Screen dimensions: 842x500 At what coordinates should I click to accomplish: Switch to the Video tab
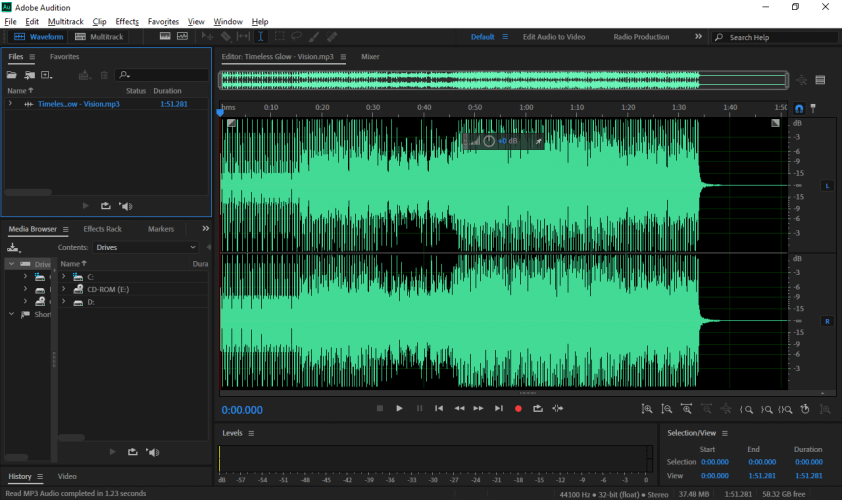pos(67,476)
